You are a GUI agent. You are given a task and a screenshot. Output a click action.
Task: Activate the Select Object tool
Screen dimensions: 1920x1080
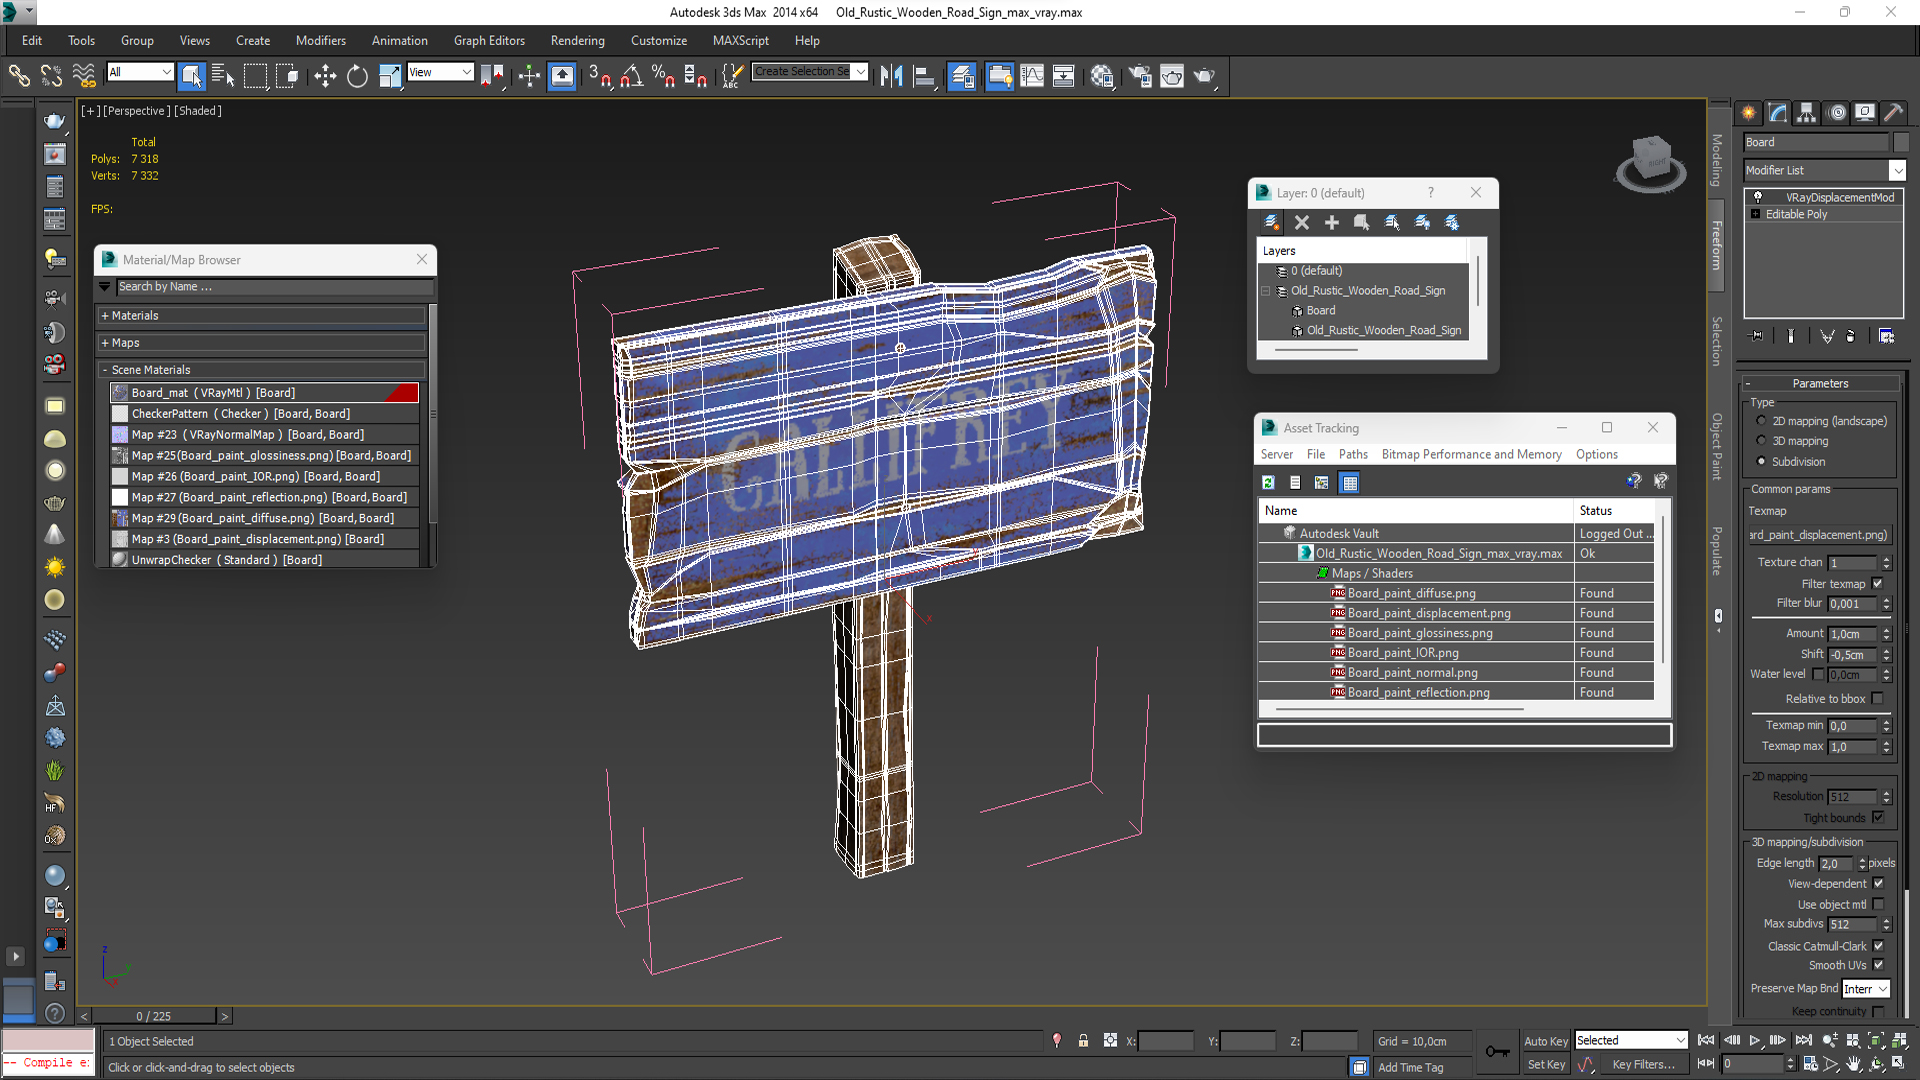tap(191, 76)
